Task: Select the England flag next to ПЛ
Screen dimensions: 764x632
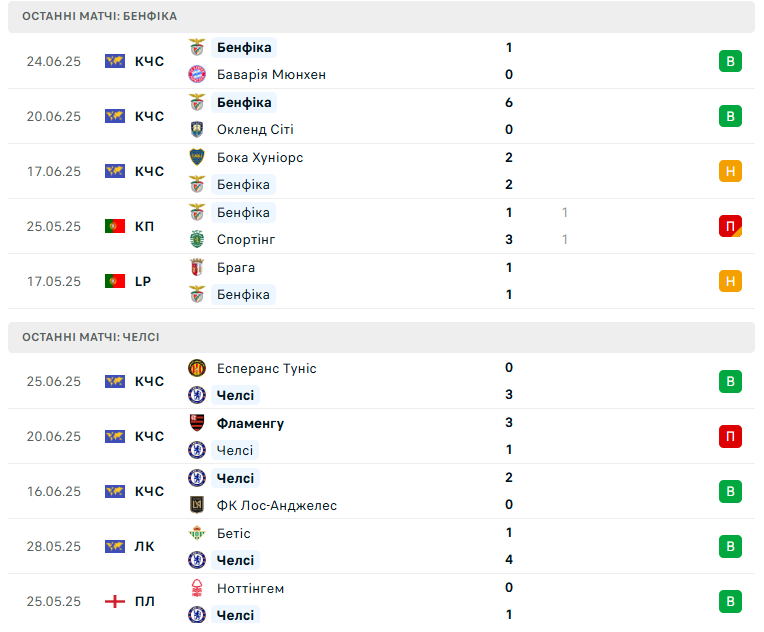Action: [115, 601]
